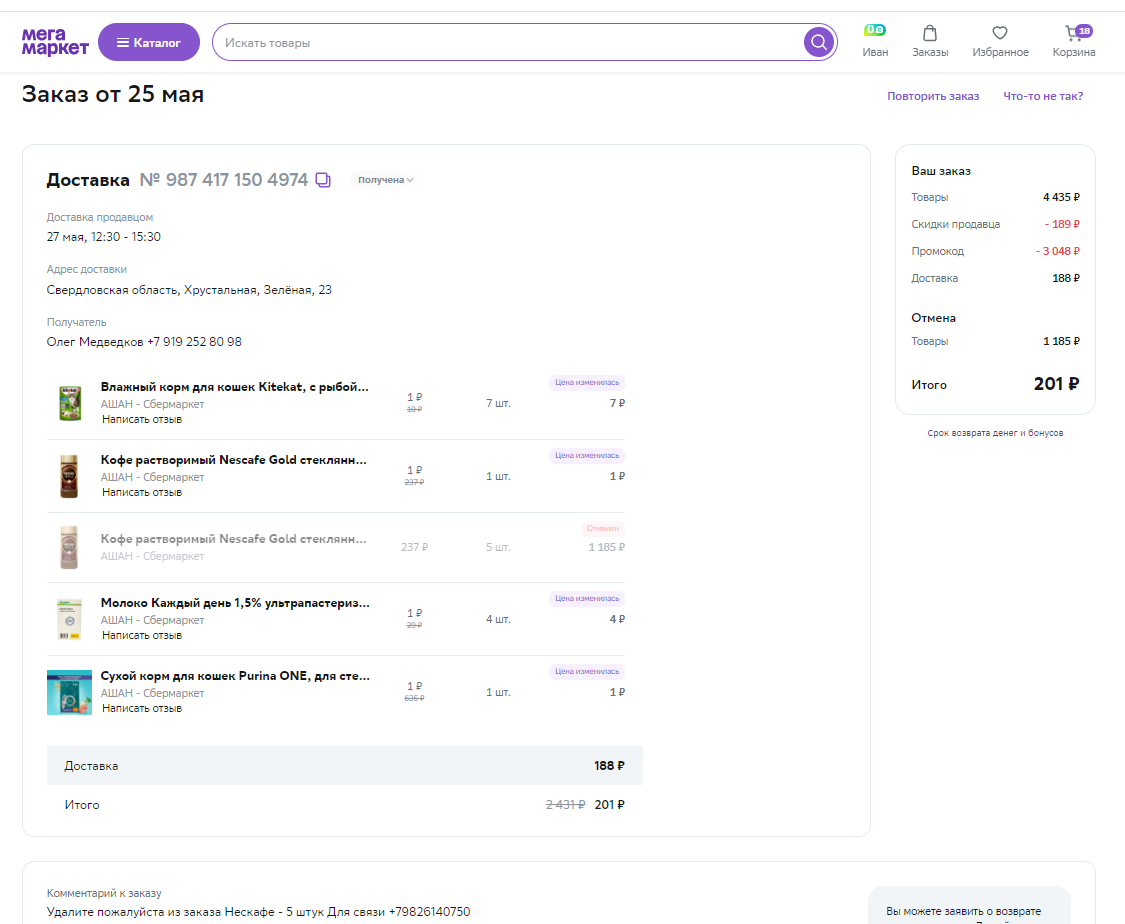Screen dimensions: 1125x924
Task: Write a review for Purina ONE item
Action: (x=142, y=708)
